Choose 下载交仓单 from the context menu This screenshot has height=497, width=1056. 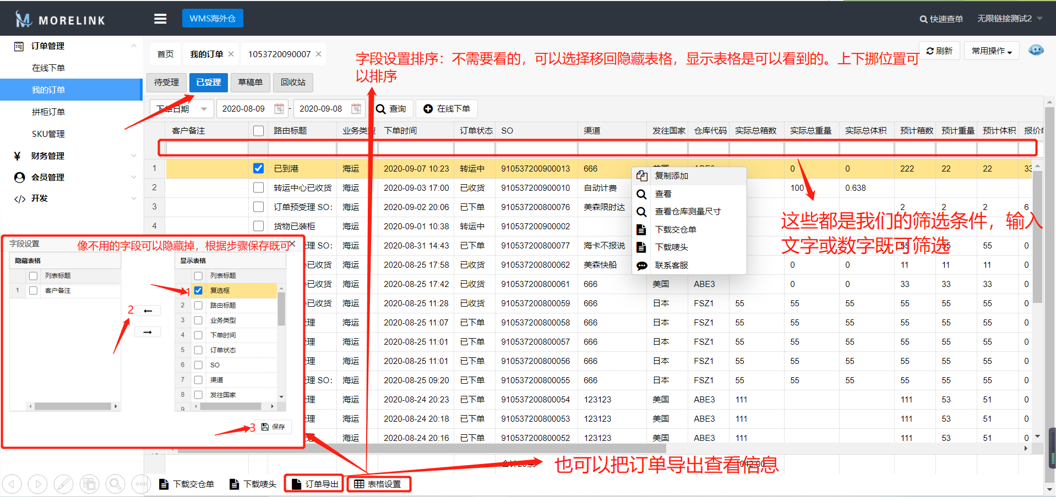[x=688, y=230]
